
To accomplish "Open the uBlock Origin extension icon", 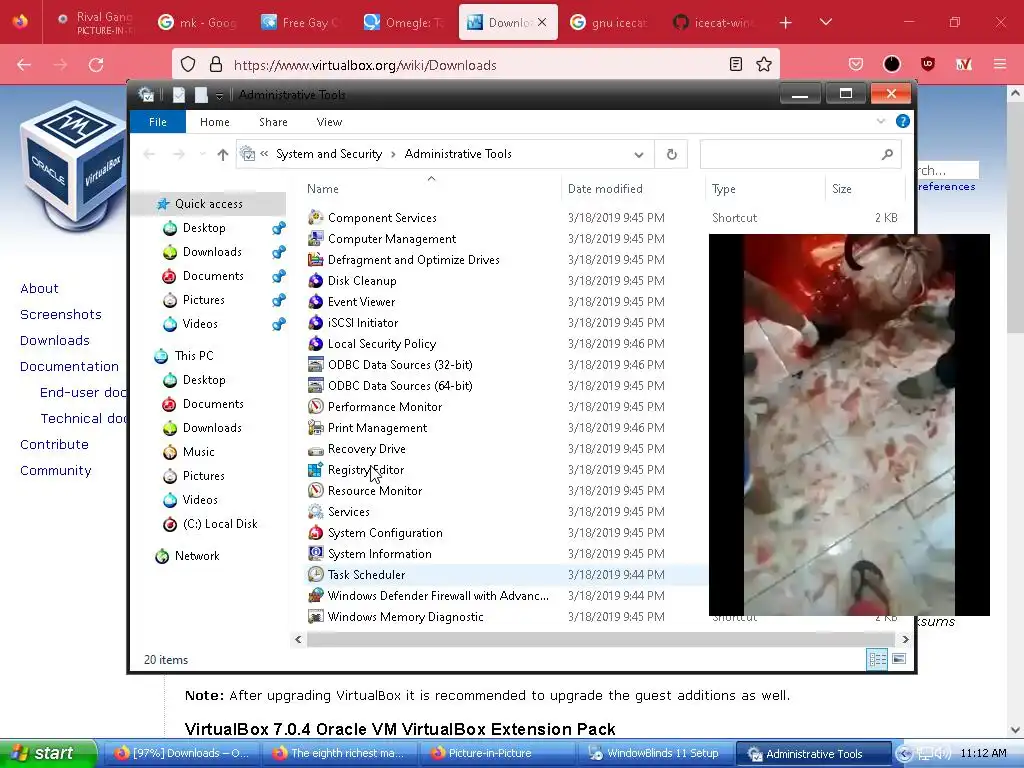I will click(x=927, y=64).
